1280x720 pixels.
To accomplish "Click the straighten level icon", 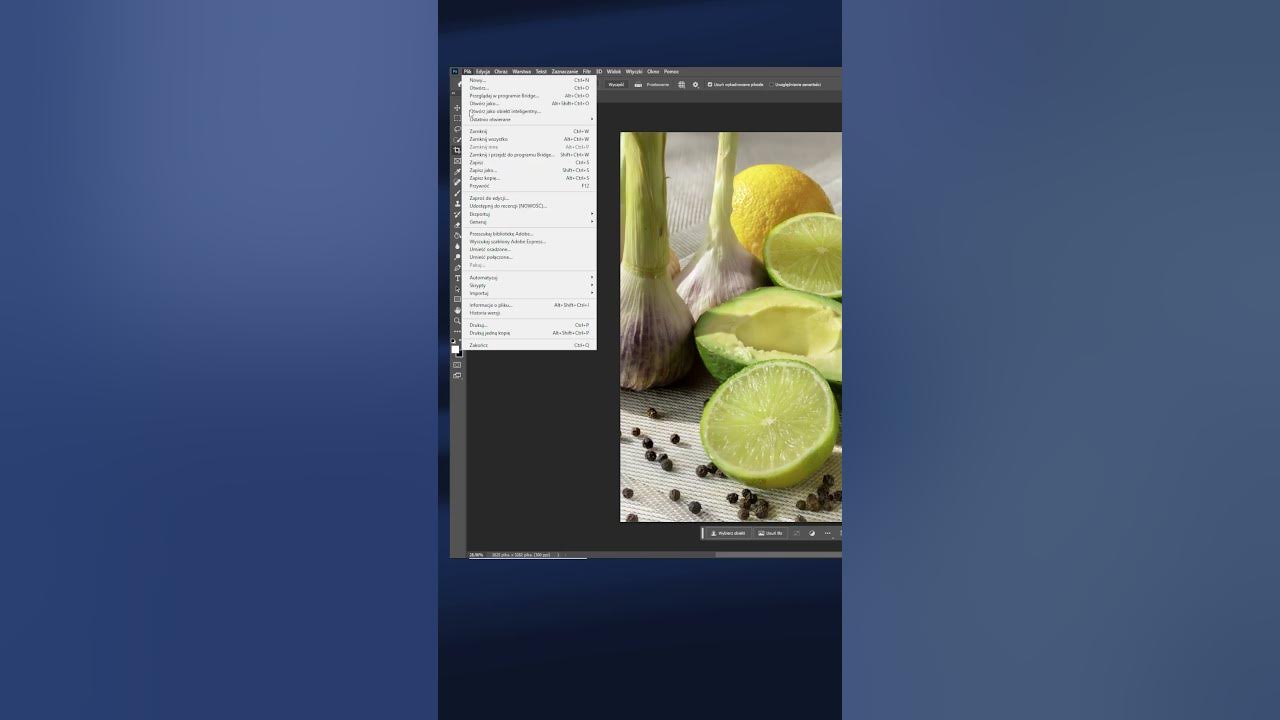I will [x=638, y=85].
